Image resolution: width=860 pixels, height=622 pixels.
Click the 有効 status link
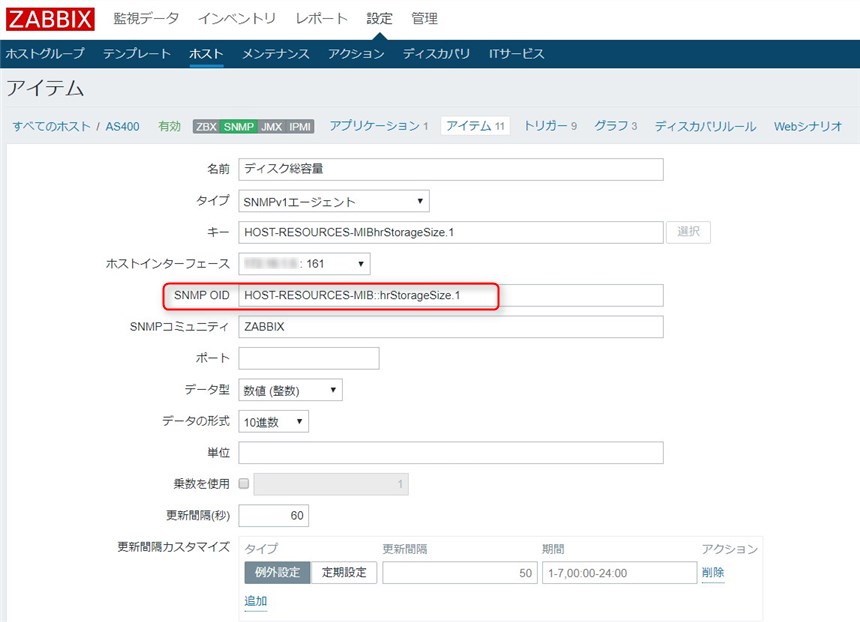pos(169,126)
